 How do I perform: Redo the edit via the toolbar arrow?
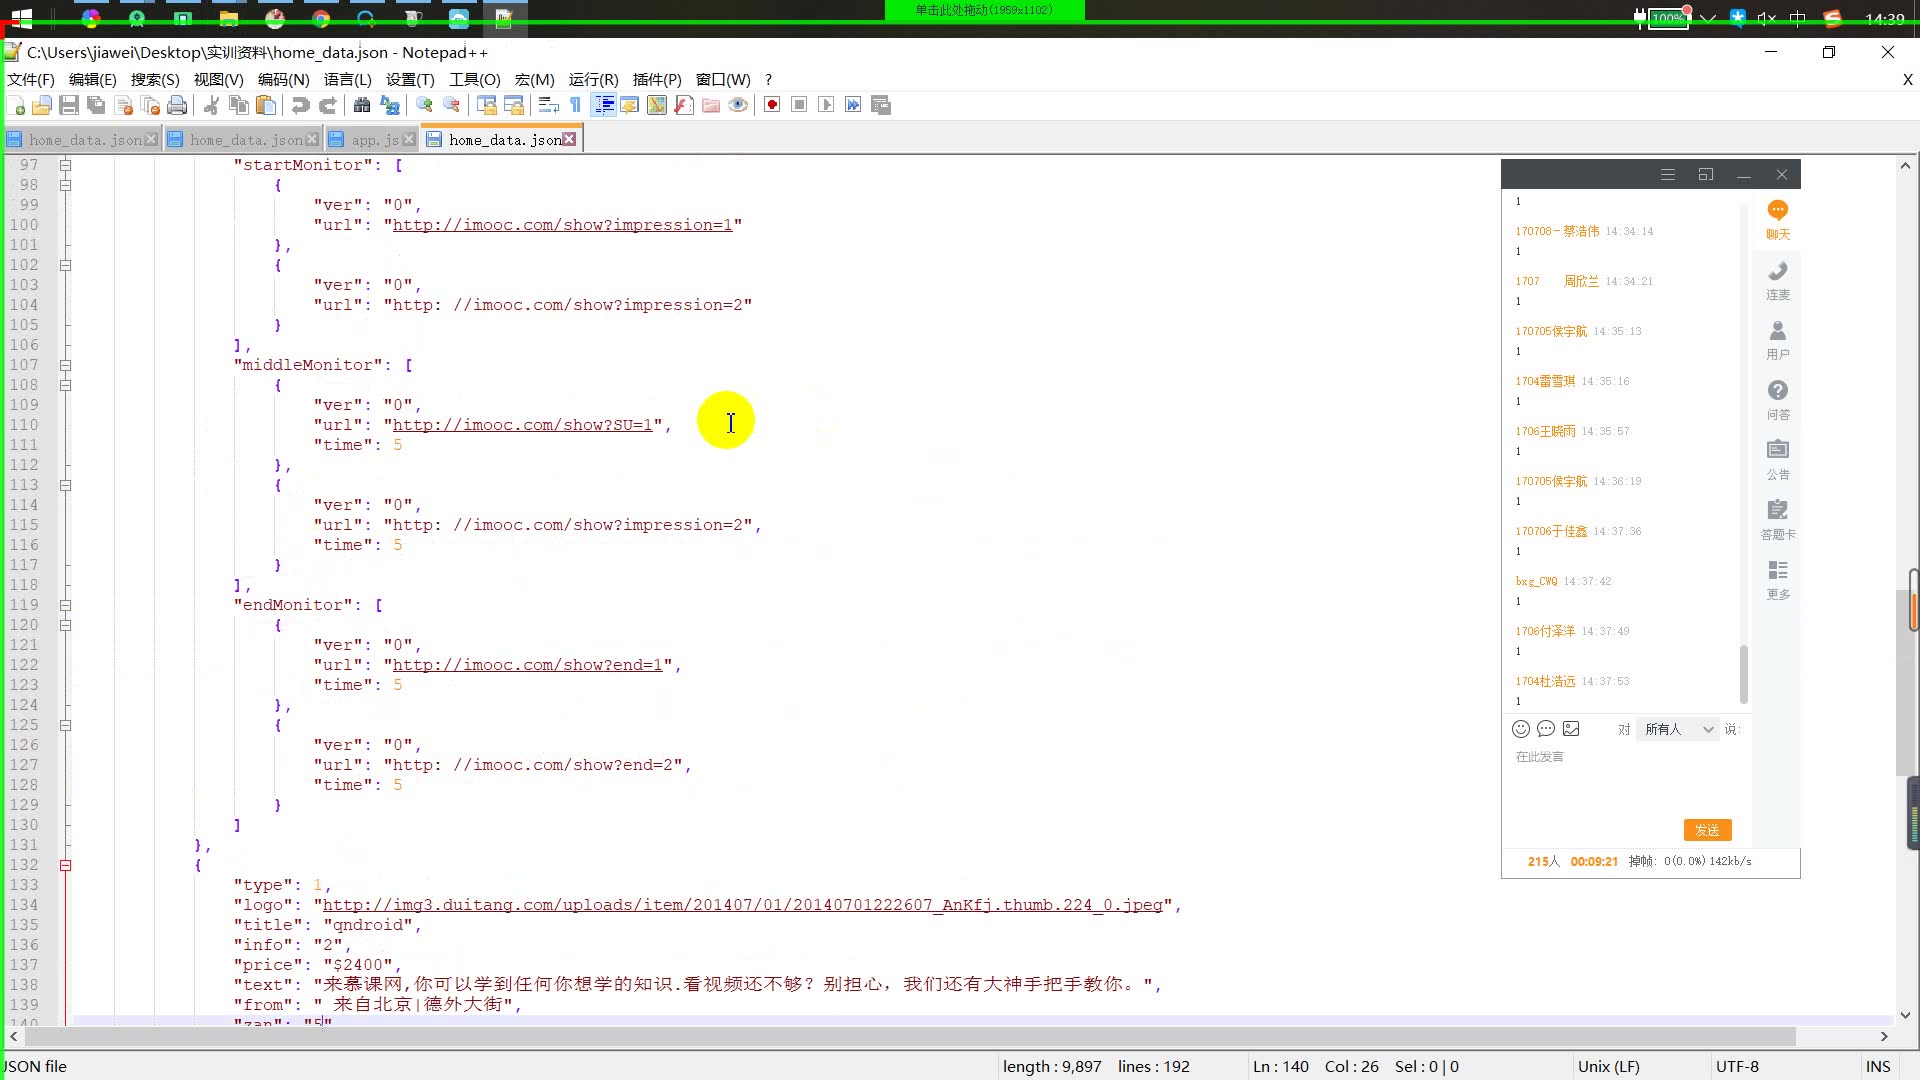click(x=327, y=105)
